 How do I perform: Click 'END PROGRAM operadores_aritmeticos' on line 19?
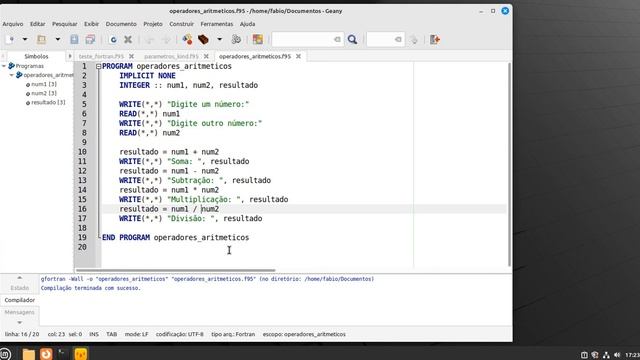pyautogui.click(x=176, y=238)
